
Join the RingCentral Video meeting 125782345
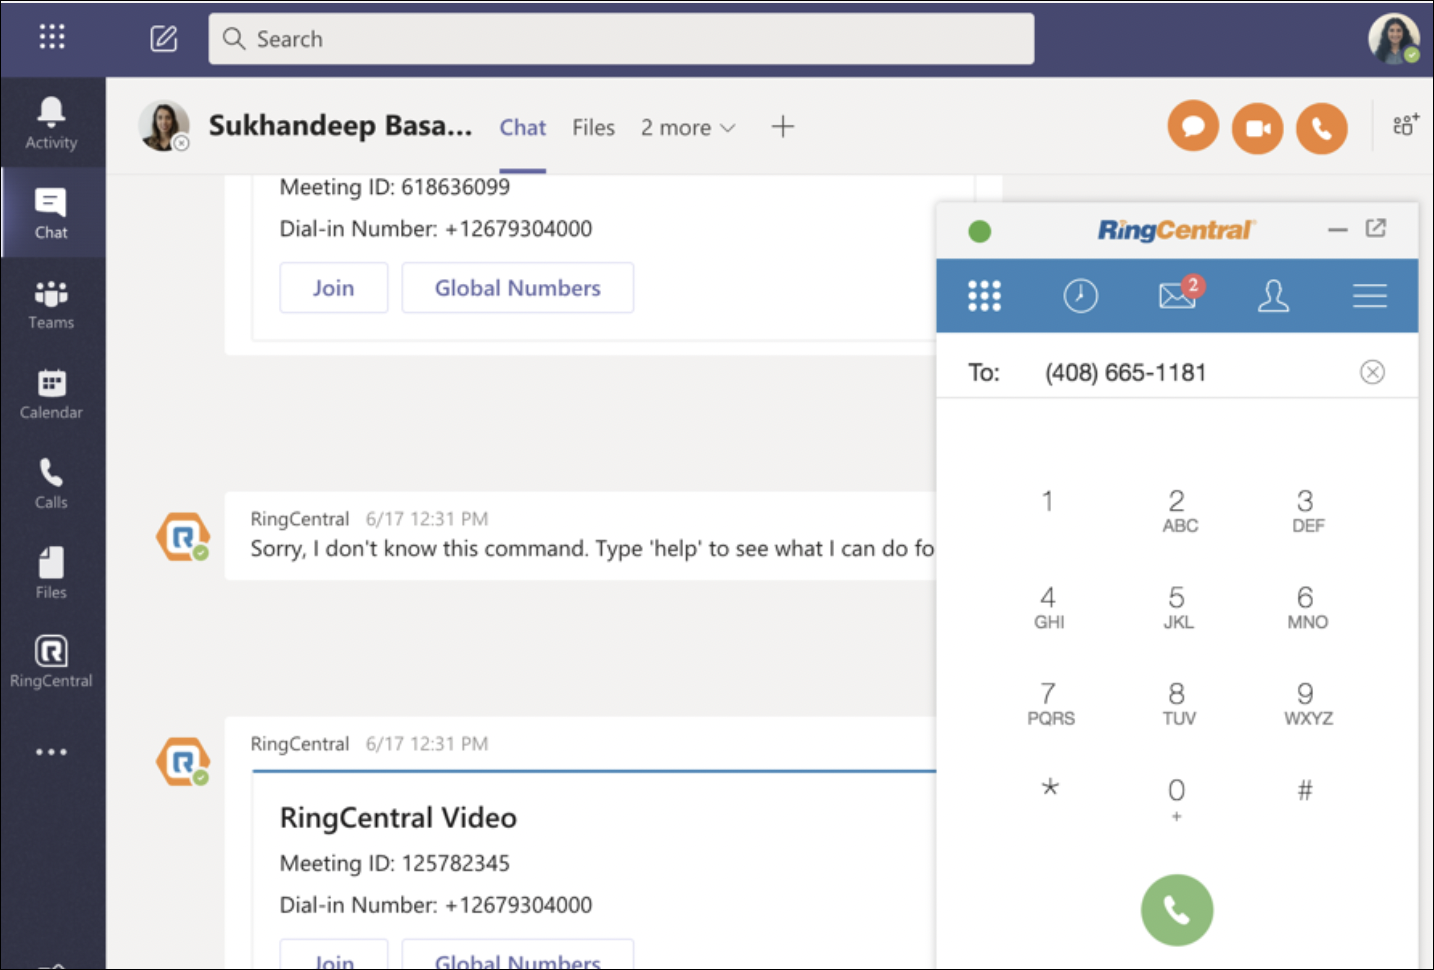[334, 958]
